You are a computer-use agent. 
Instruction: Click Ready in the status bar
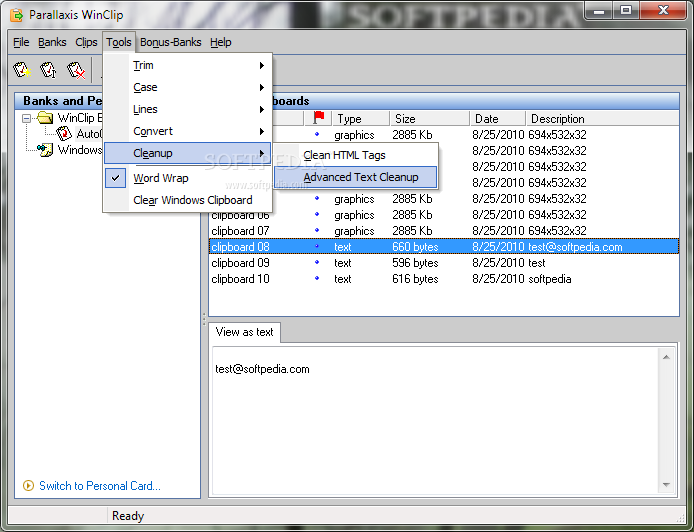tap(128, 516)
